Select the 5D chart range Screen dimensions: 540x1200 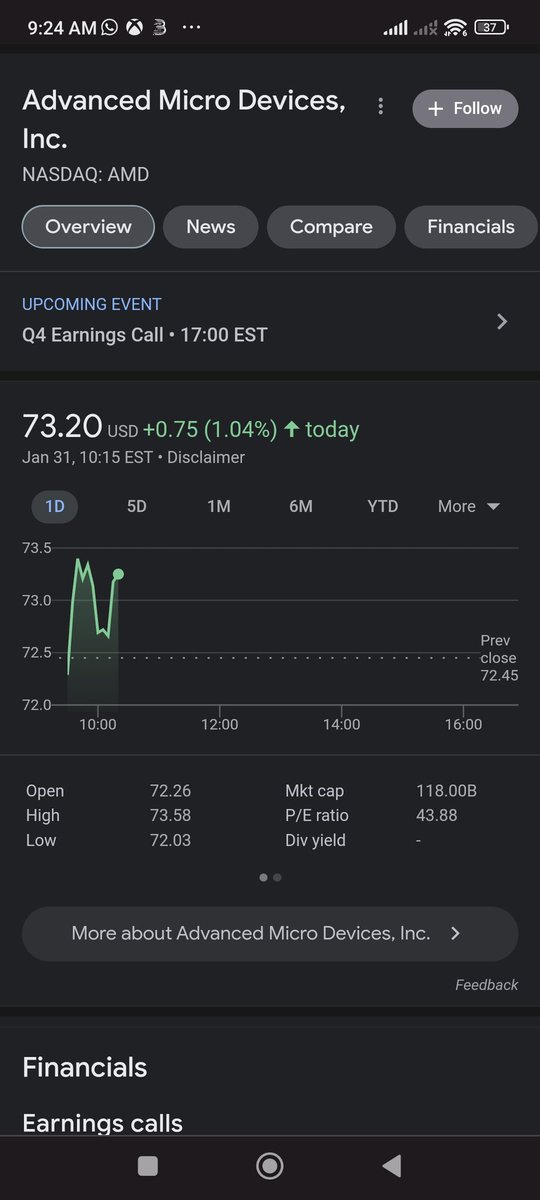coord(136,506)
